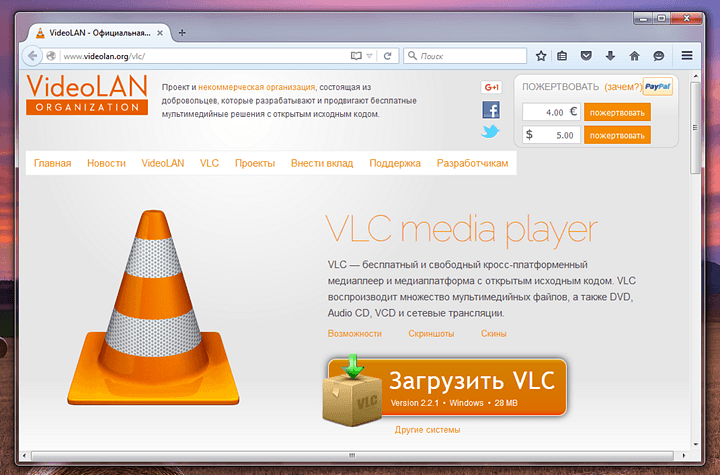Click the Twitter bird icon

tap(491, 131)
